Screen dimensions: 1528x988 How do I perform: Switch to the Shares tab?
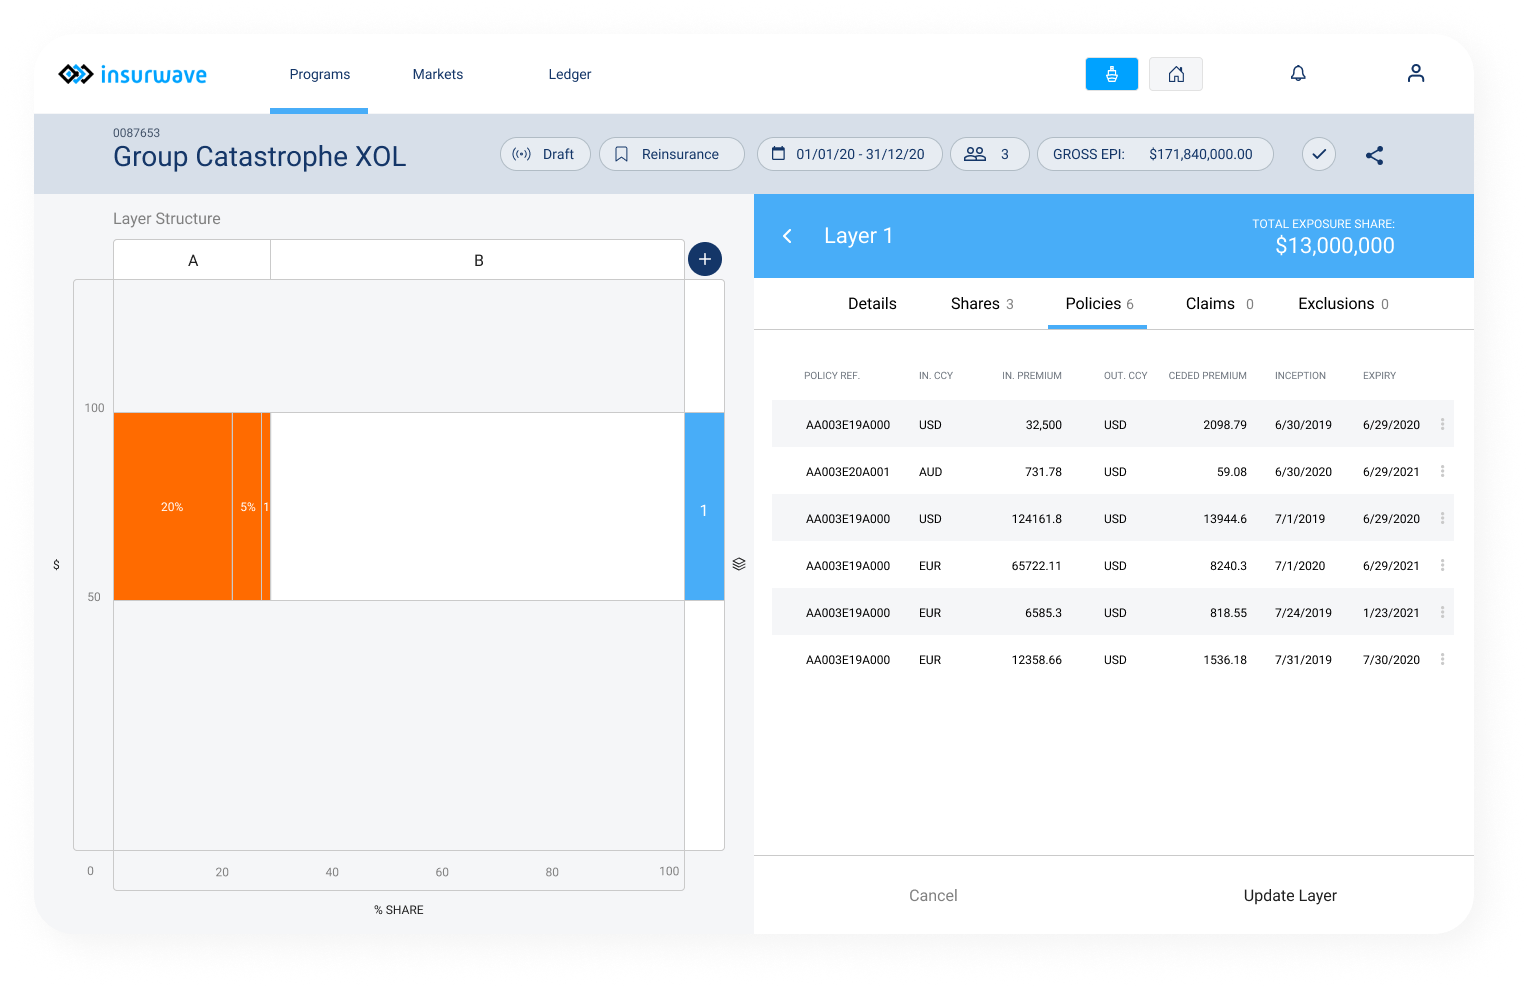982,303
